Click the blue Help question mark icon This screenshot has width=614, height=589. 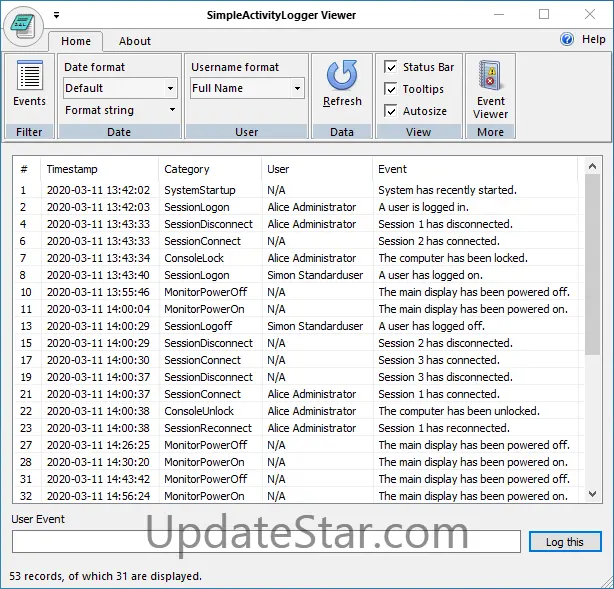pyautogui.click(x=567, y=39)
